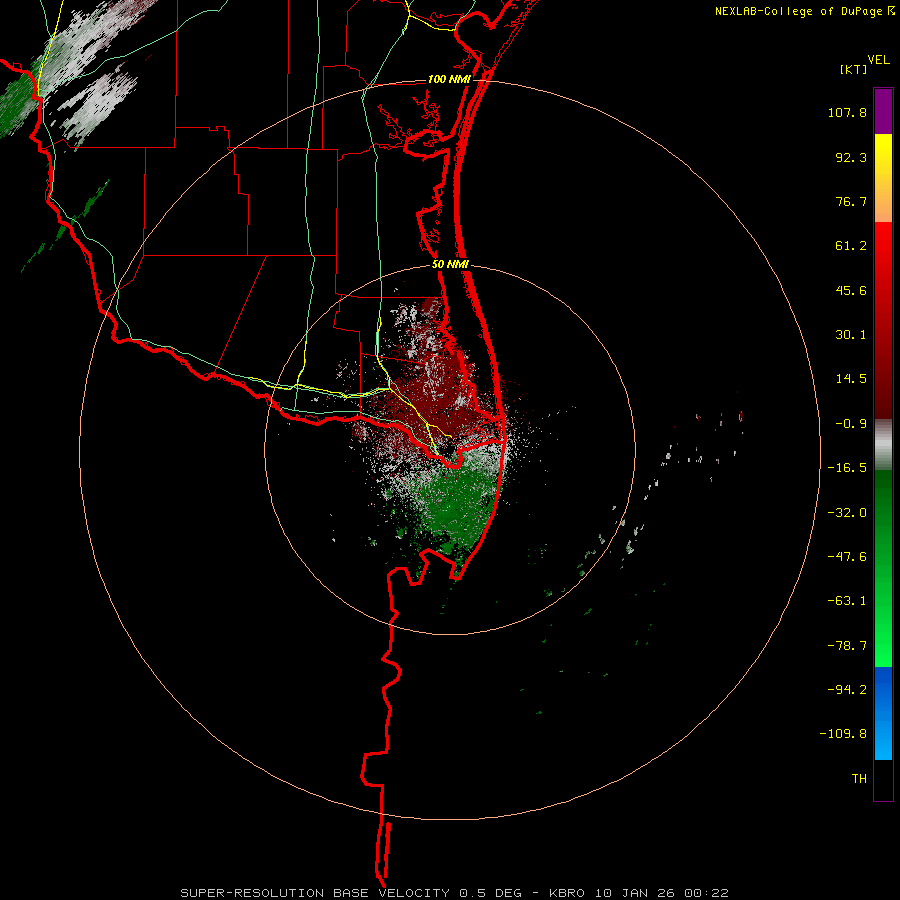Click the -63.1 legend value
The image size is (900, 900).
(847, 601)
